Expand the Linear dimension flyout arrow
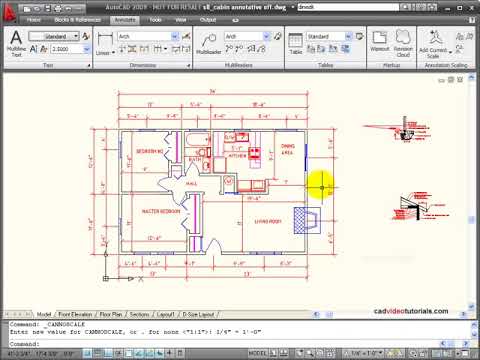 pyautogui.click(x=113, y=53)
